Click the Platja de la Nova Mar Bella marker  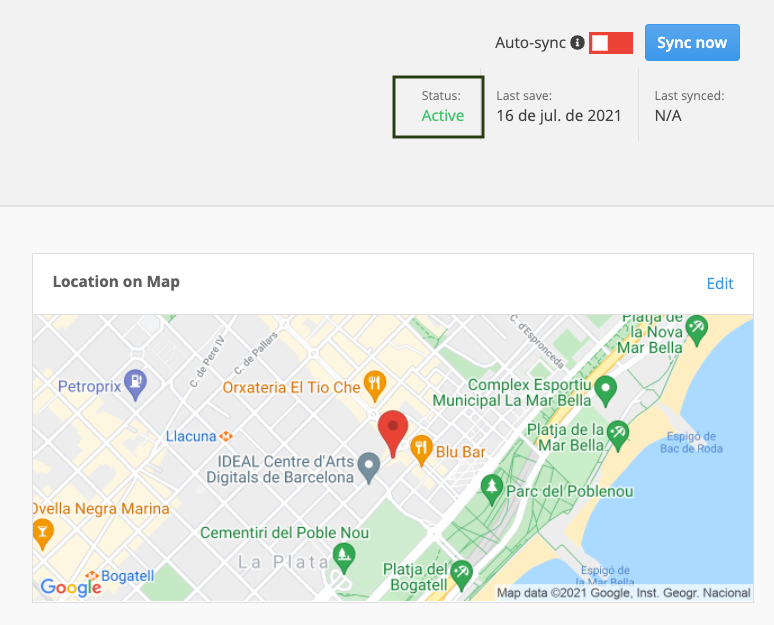(x=697, y=330)
